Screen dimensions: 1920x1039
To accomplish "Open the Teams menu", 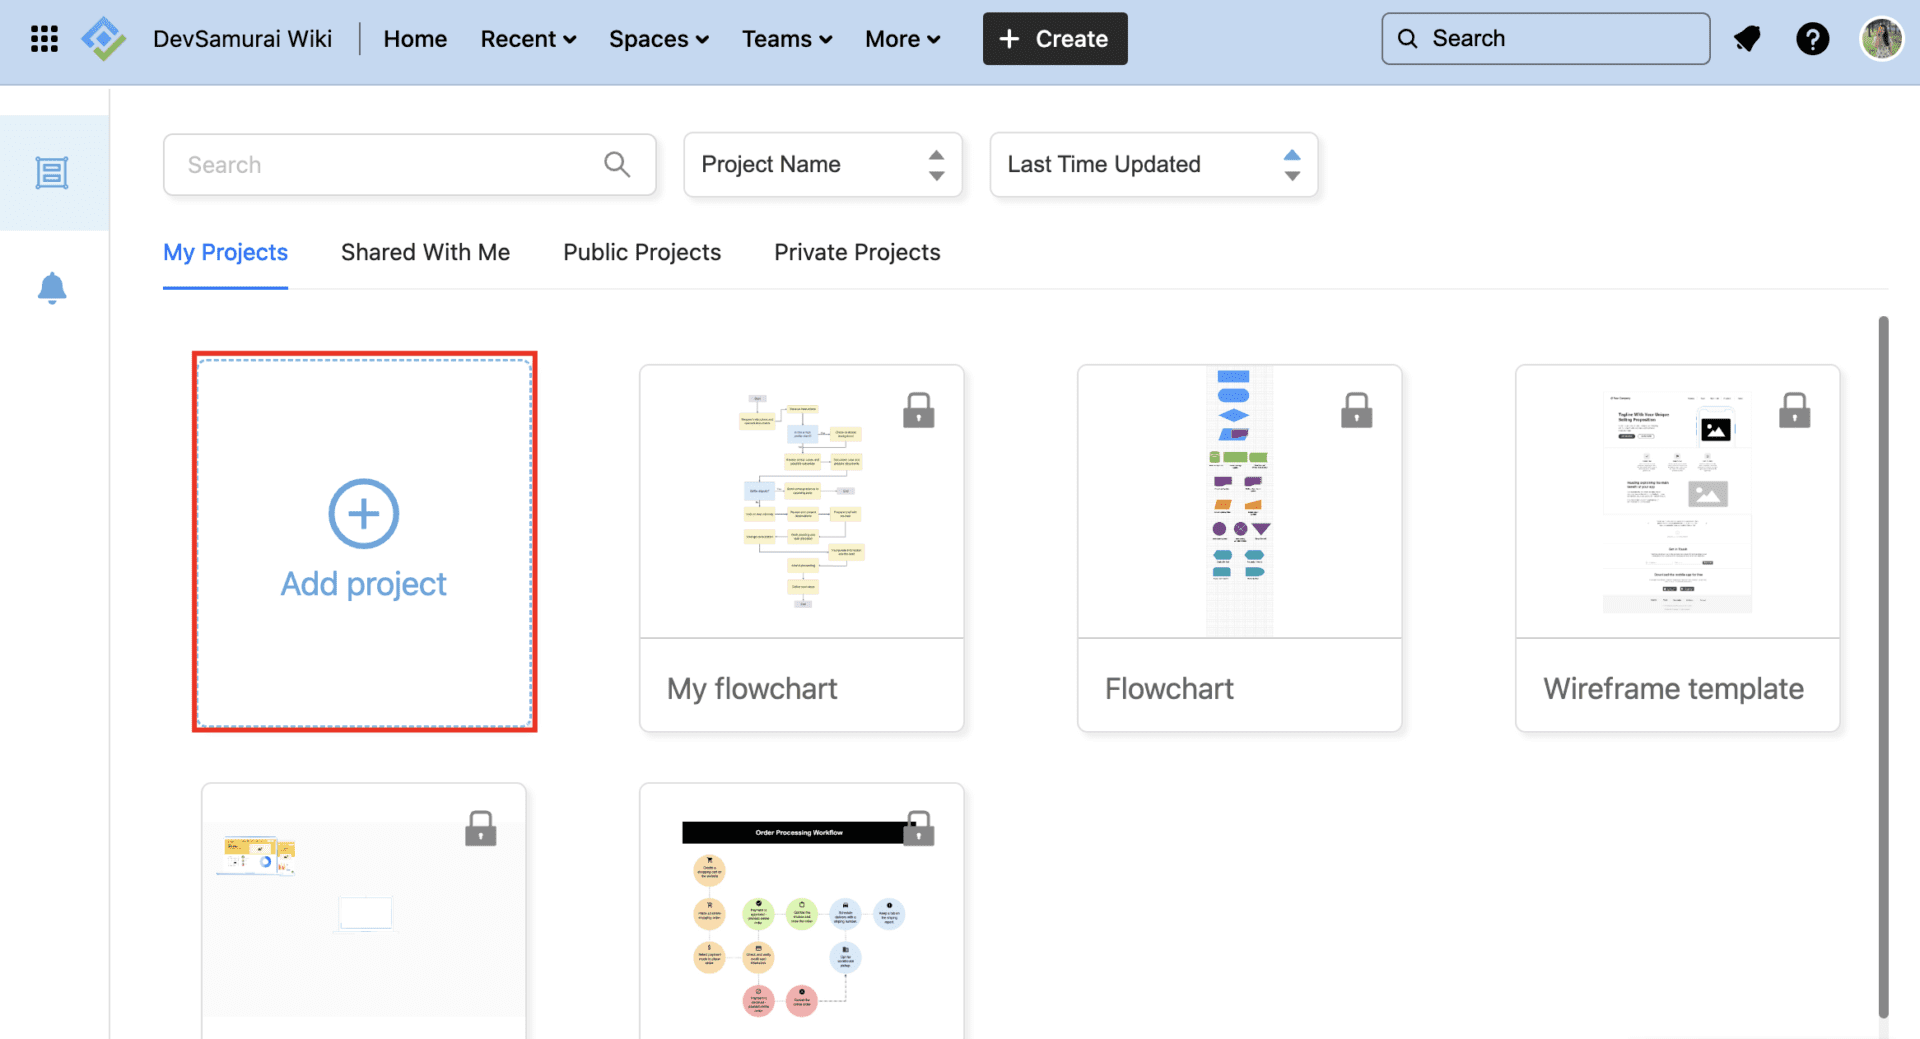I will (786, 38).
